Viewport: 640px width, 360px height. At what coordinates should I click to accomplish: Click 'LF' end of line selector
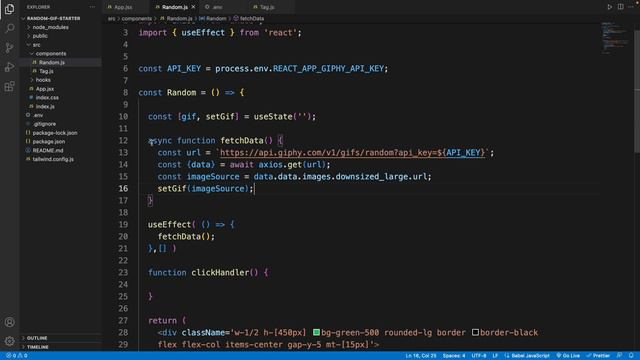(495, 356)
